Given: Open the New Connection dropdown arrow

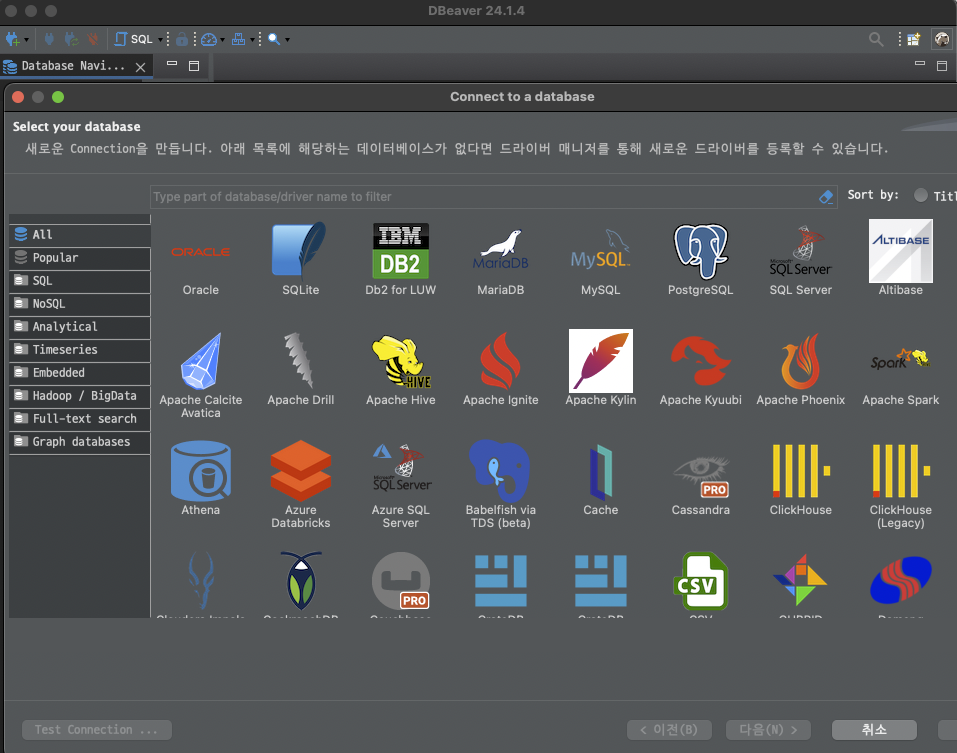Looking at the screenshot, I should [x=26, y=40].
